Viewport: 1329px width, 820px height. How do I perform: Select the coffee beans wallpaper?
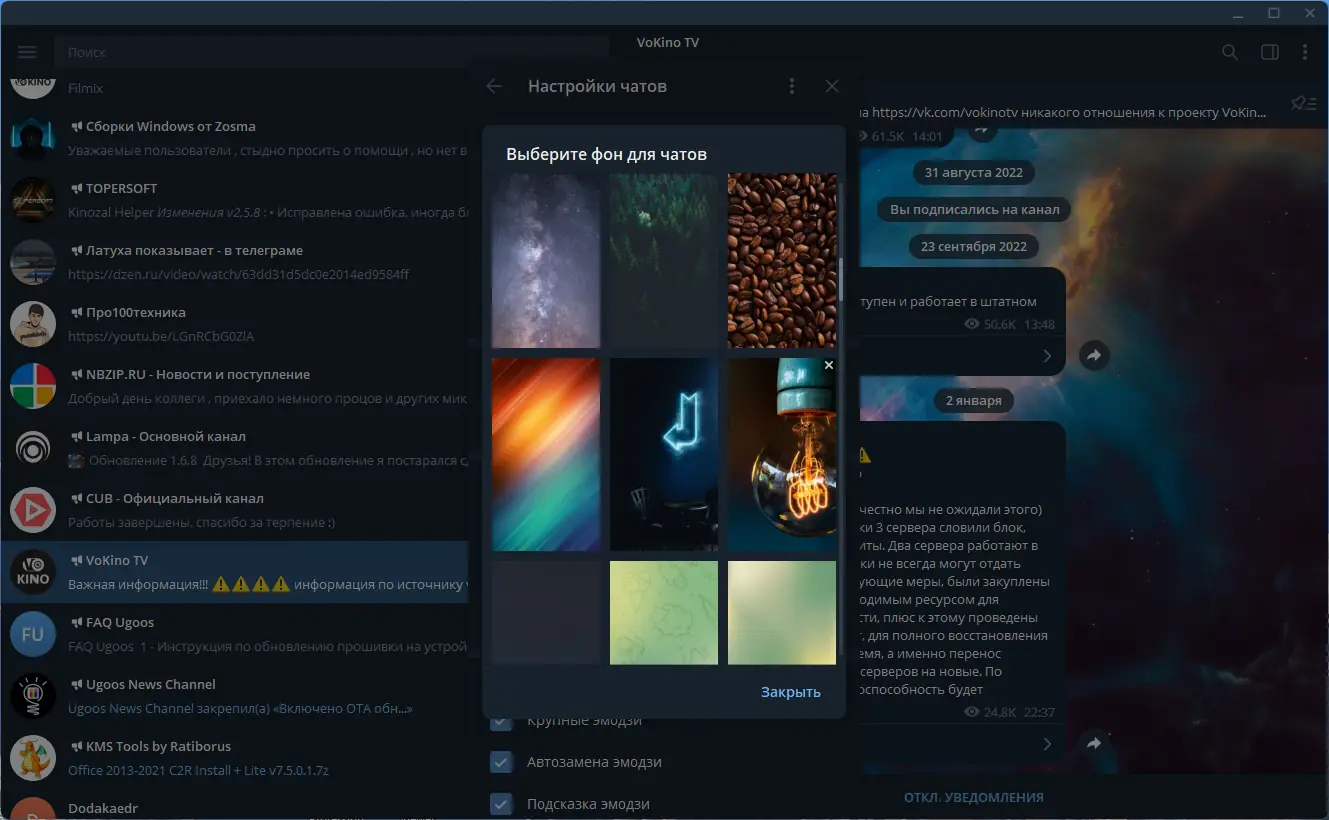point(782,261)
